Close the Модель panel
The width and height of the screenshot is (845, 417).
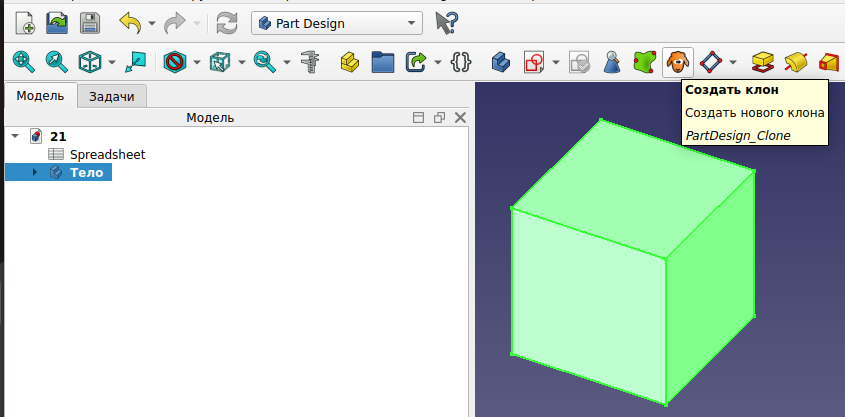(x=460, y=117)
